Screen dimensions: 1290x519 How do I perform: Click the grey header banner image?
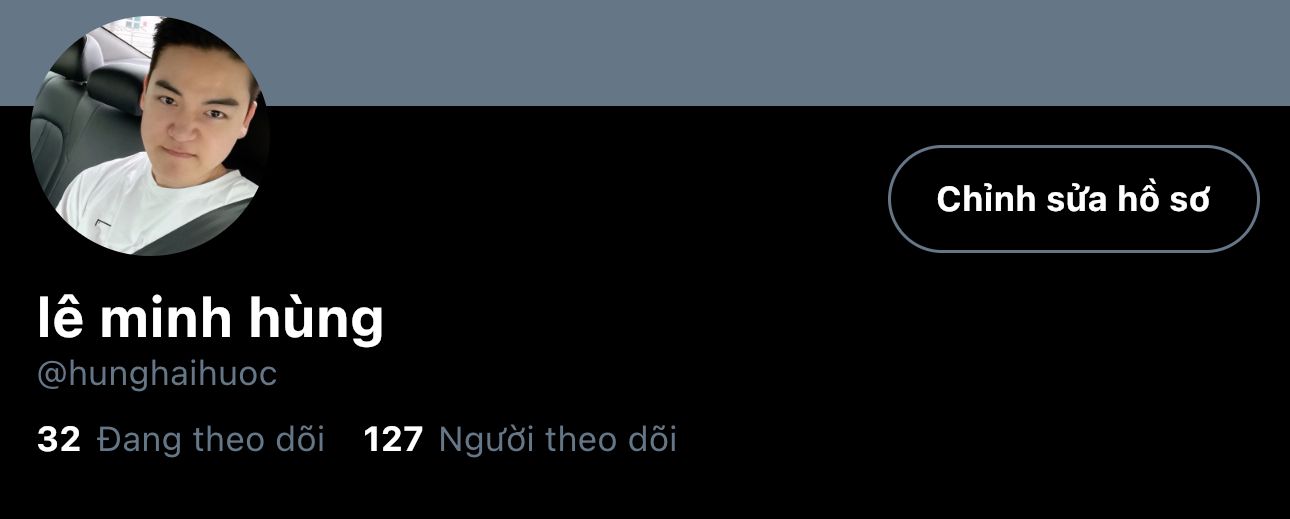pyautogui.click(x=780, y=52)
